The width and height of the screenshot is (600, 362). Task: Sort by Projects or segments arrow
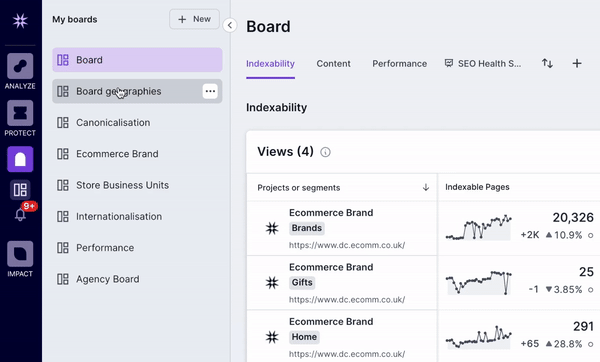click(x=426, y=187)
